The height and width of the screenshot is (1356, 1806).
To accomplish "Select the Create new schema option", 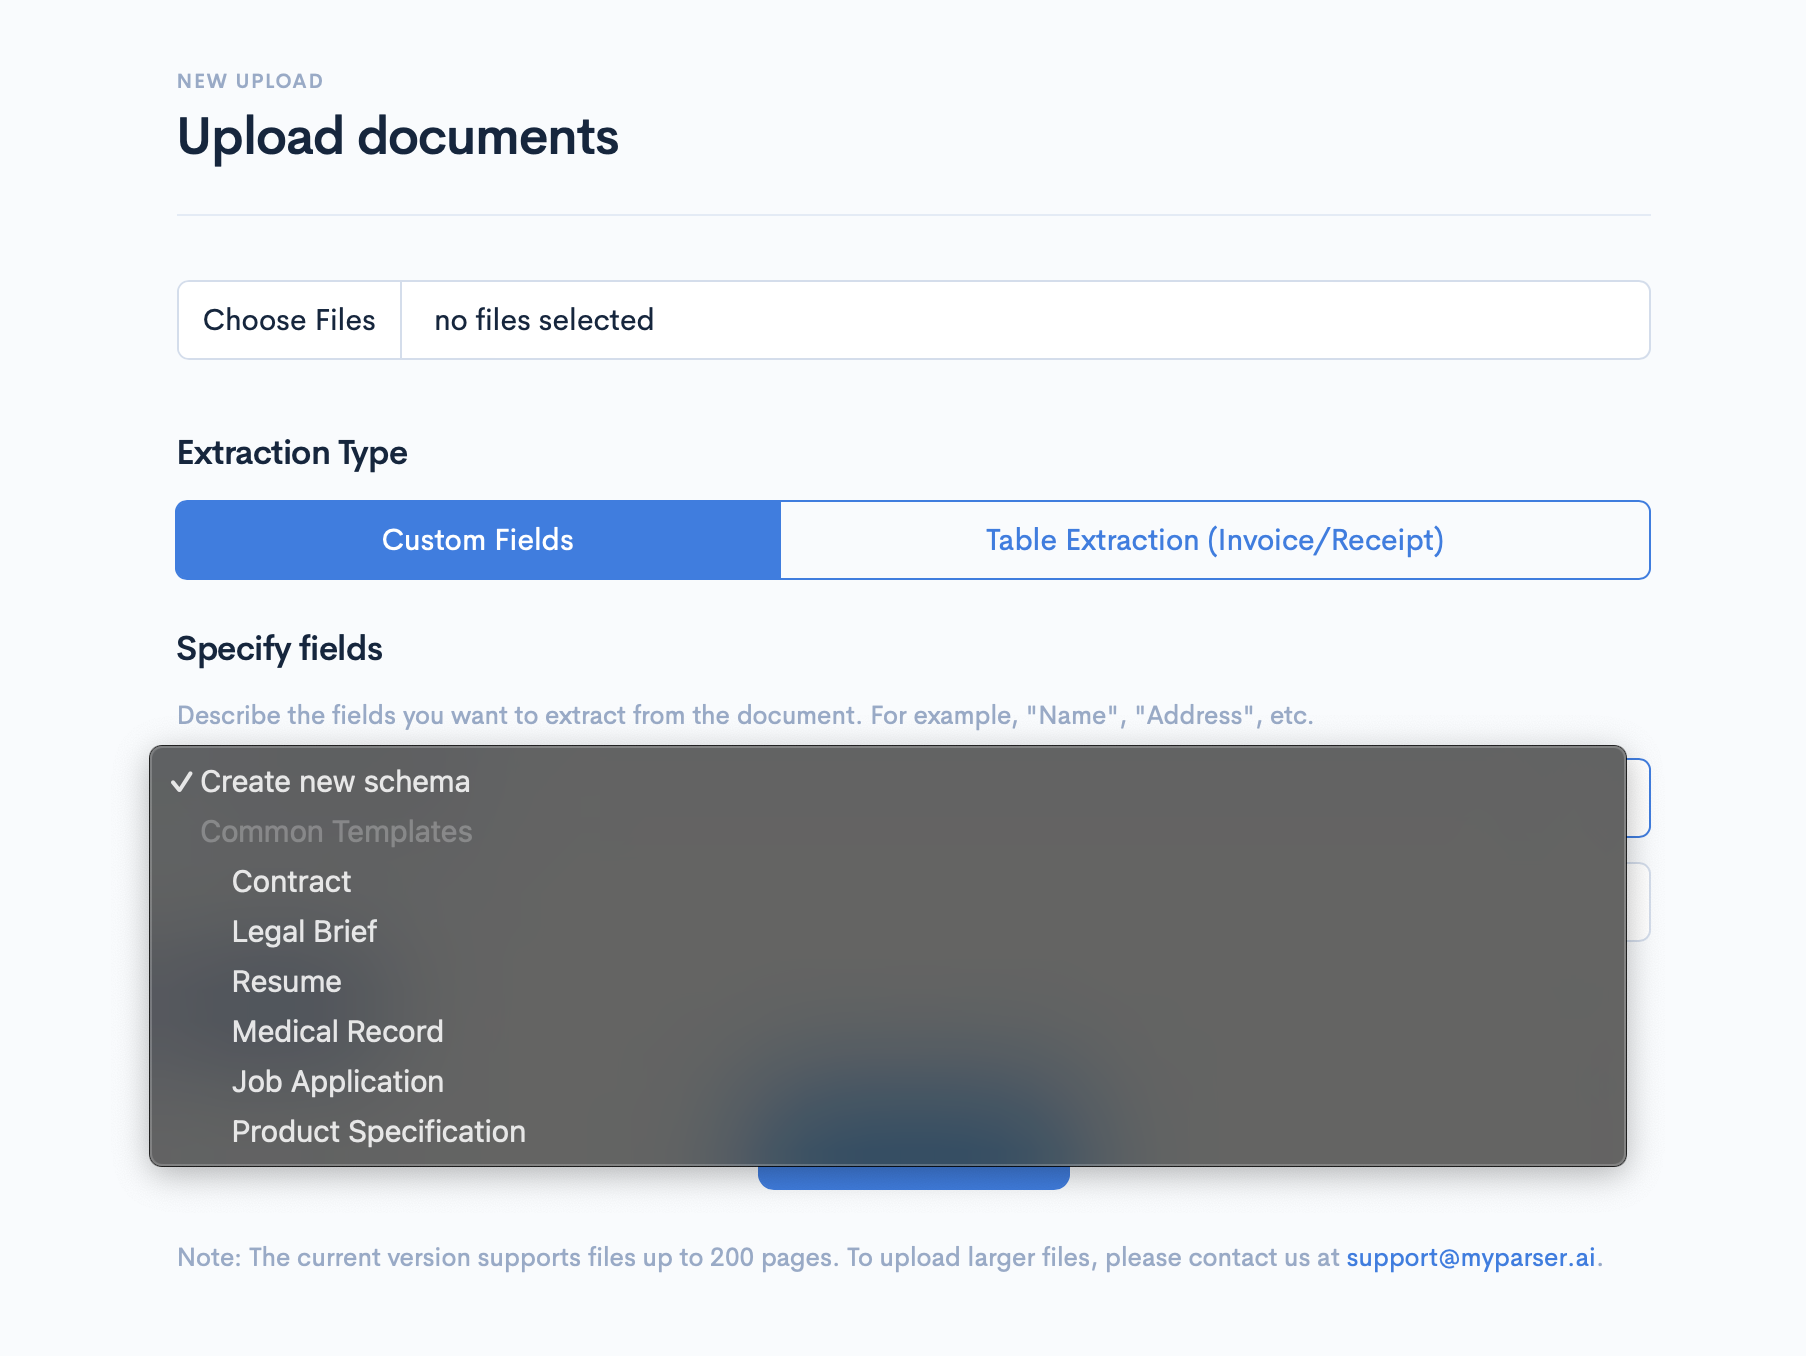I will tap(888, 781).
